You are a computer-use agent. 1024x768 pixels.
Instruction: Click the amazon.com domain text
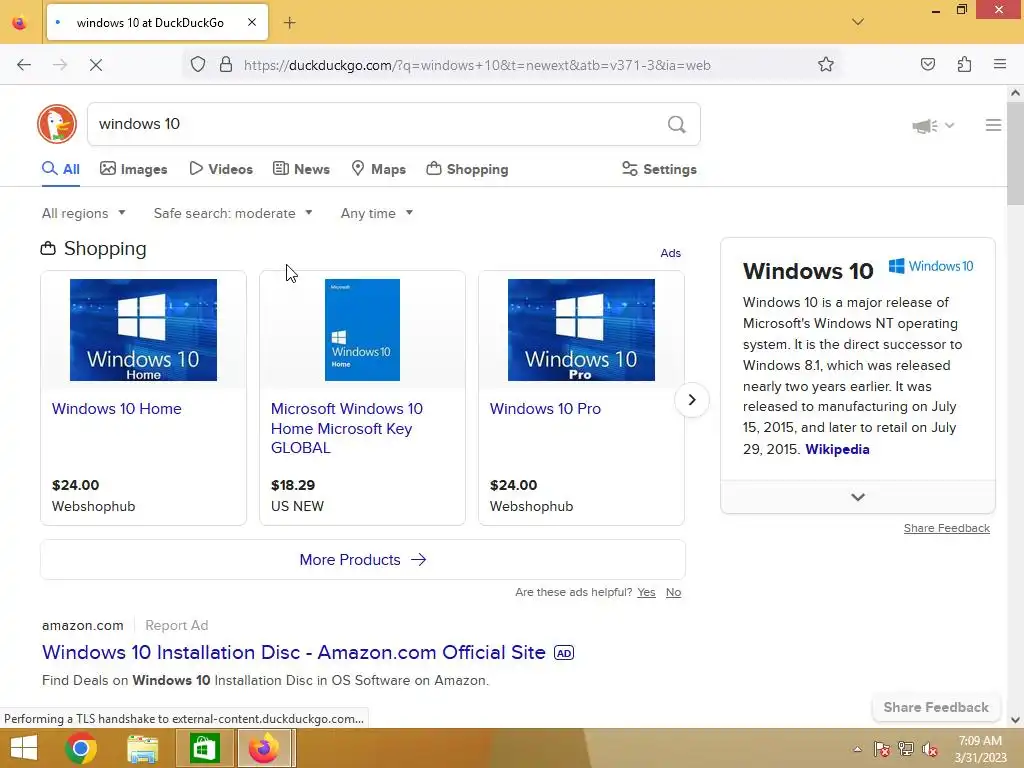click(83, 626)
